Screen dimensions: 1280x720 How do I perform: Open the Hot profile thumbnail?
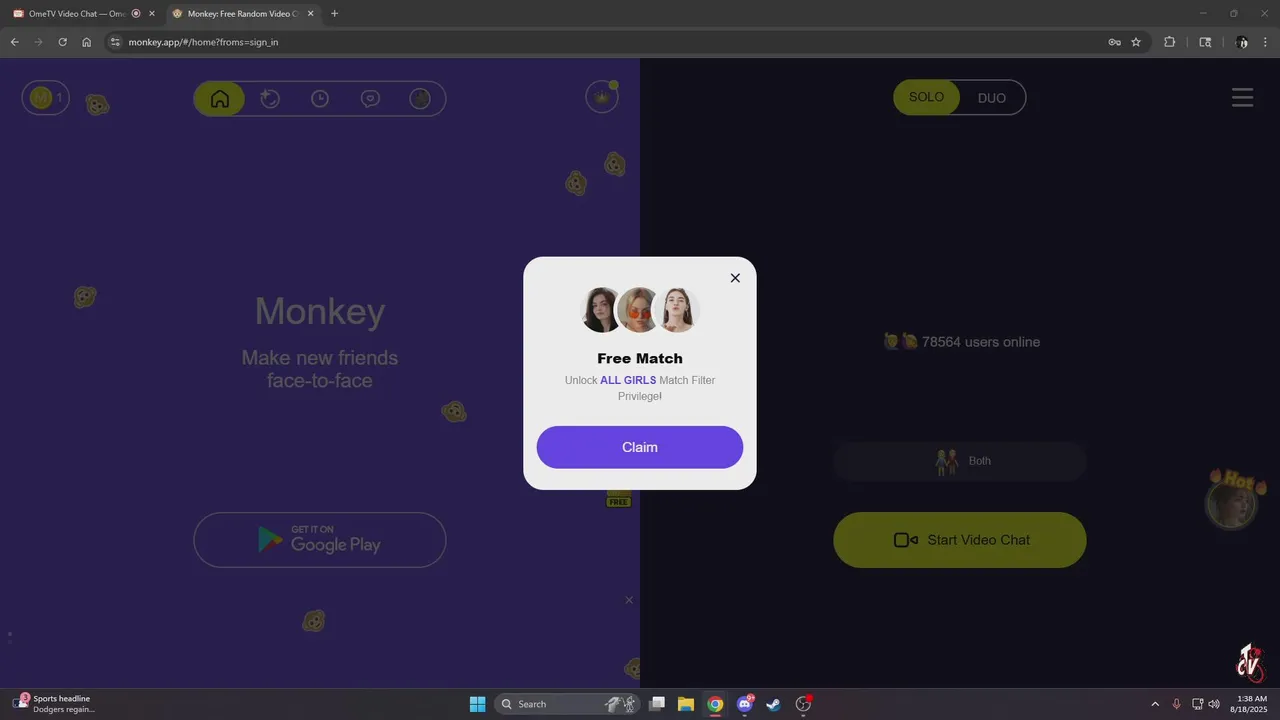[1231, 505]
